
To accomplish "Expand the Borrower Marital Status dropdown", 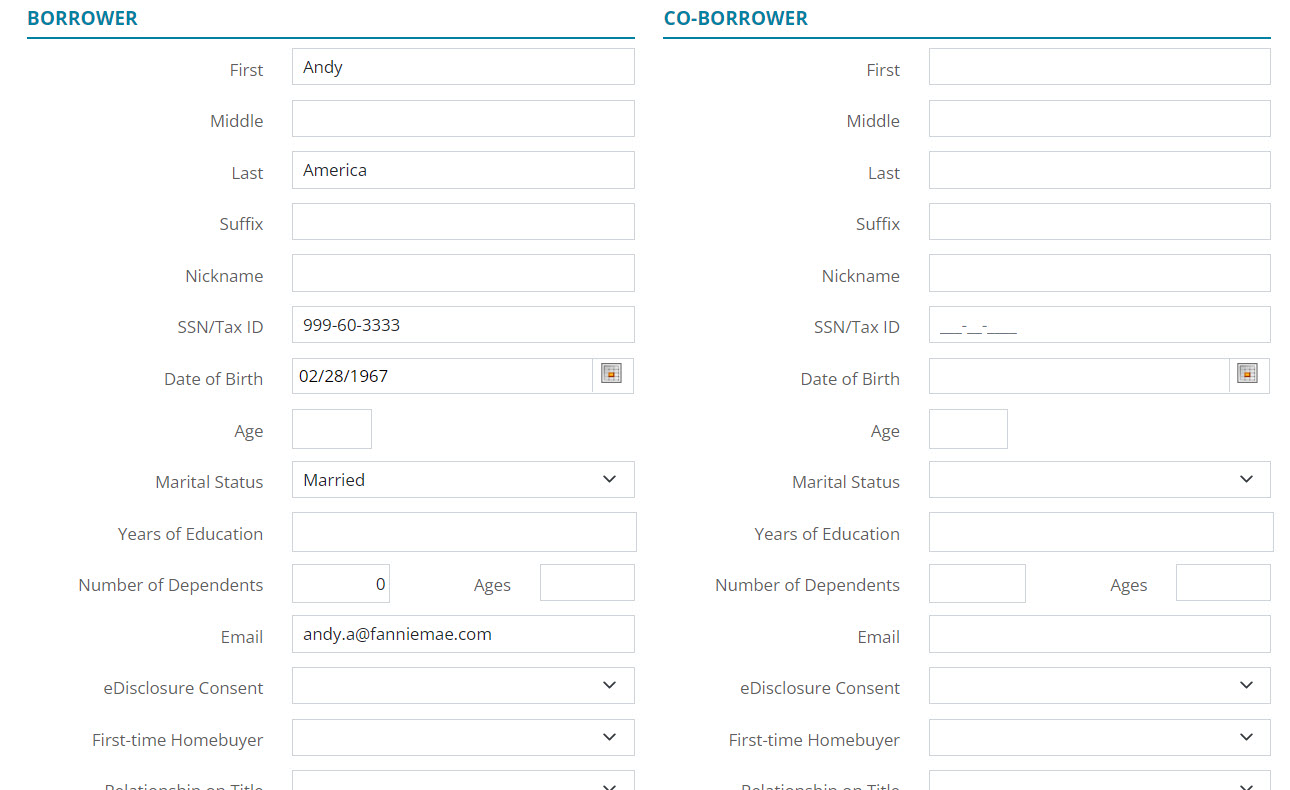I will pyautogui.click(x=463, y=480).
